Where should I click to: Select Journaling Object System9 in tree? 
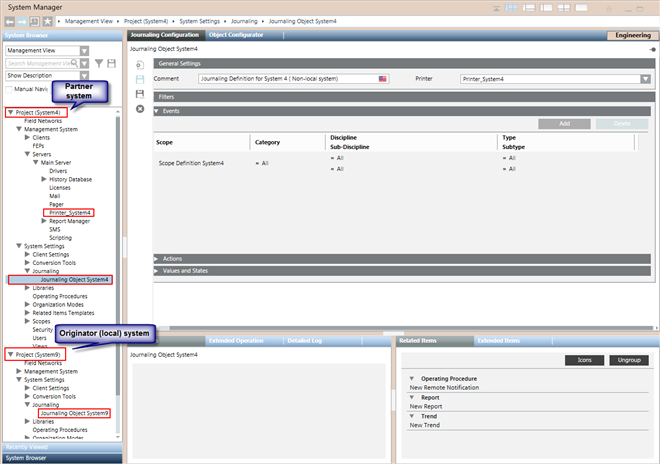[75, 413]
